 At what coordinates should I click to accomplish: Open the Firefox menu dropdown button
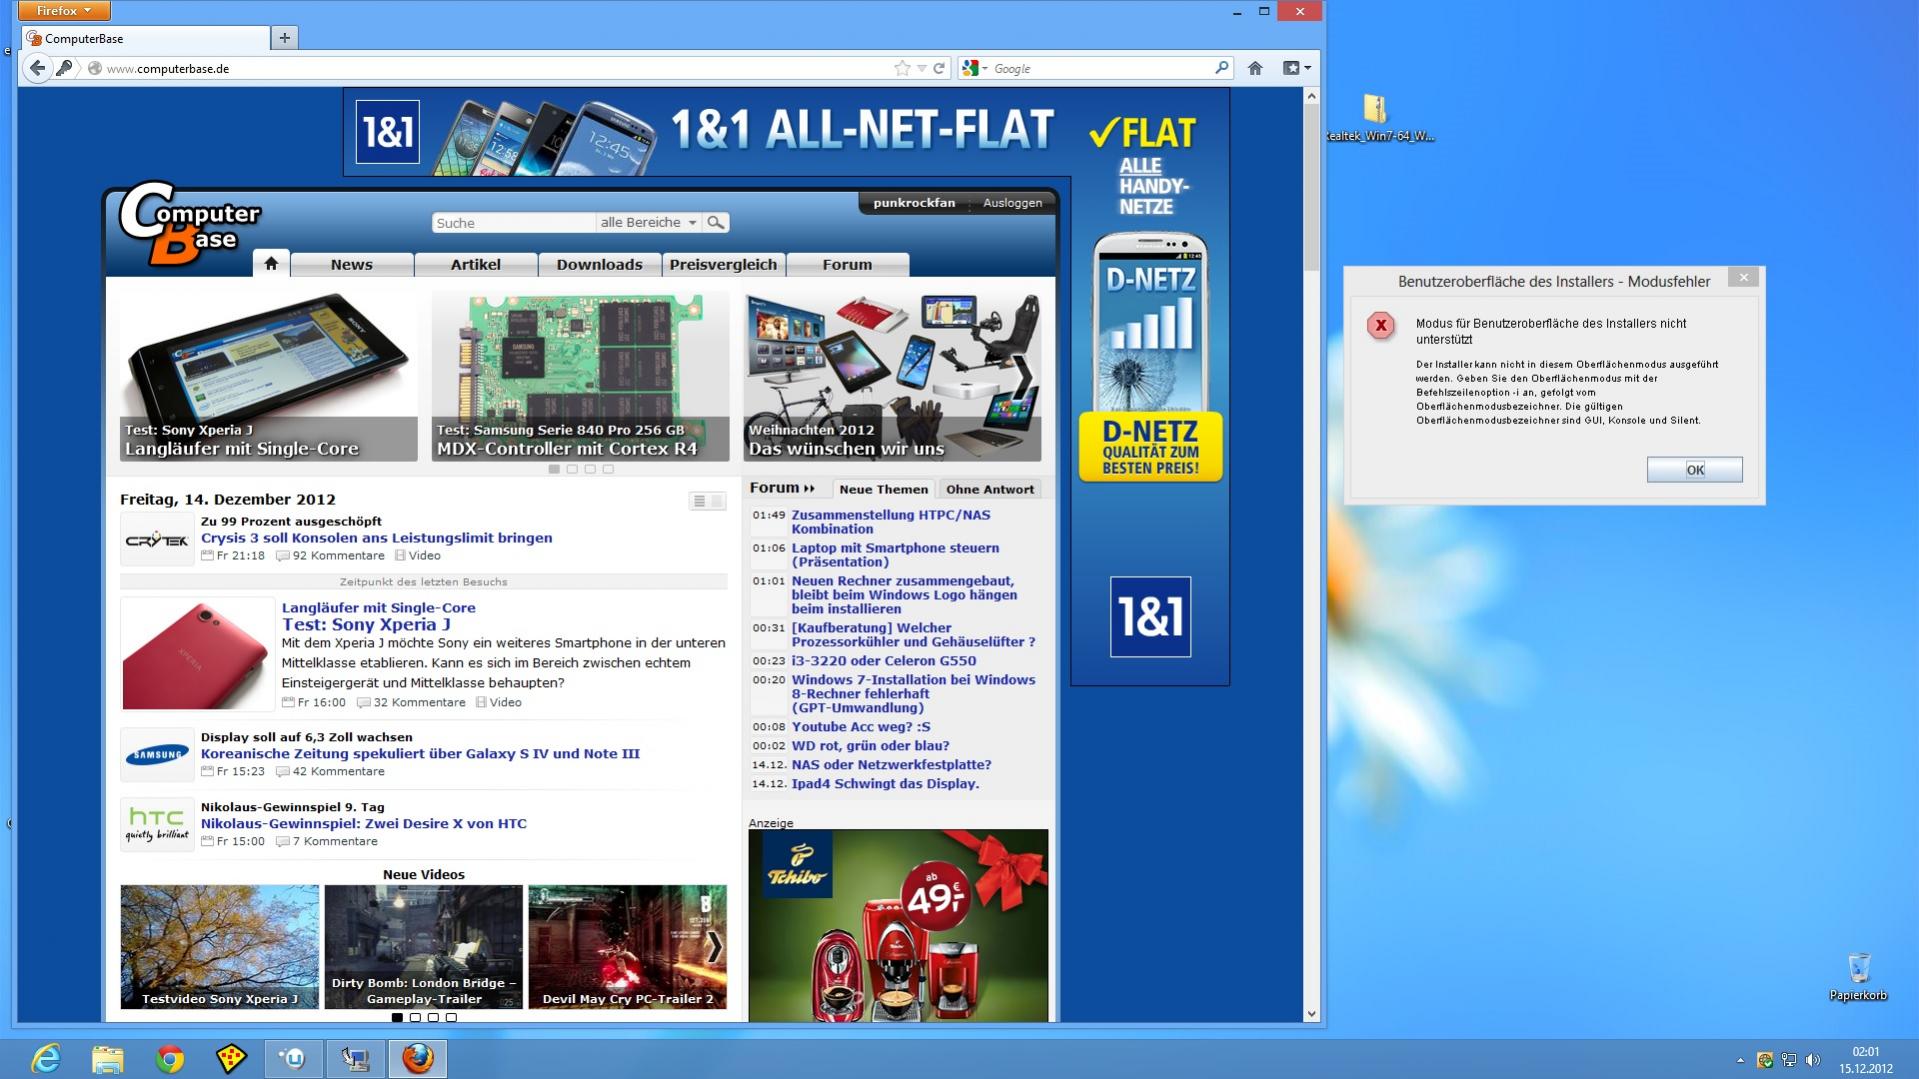click(64, 10)
